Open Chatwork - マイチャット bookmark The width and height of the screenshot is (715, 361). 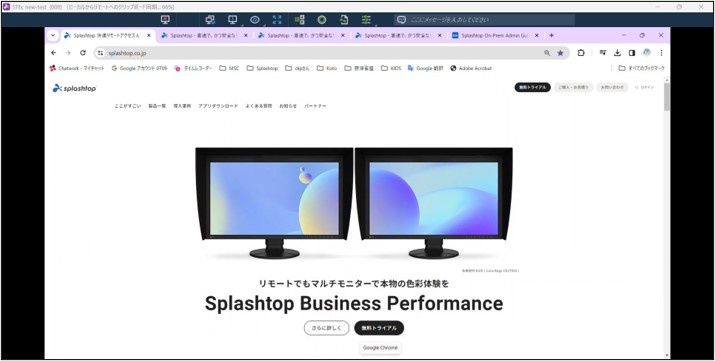point(77,68)
